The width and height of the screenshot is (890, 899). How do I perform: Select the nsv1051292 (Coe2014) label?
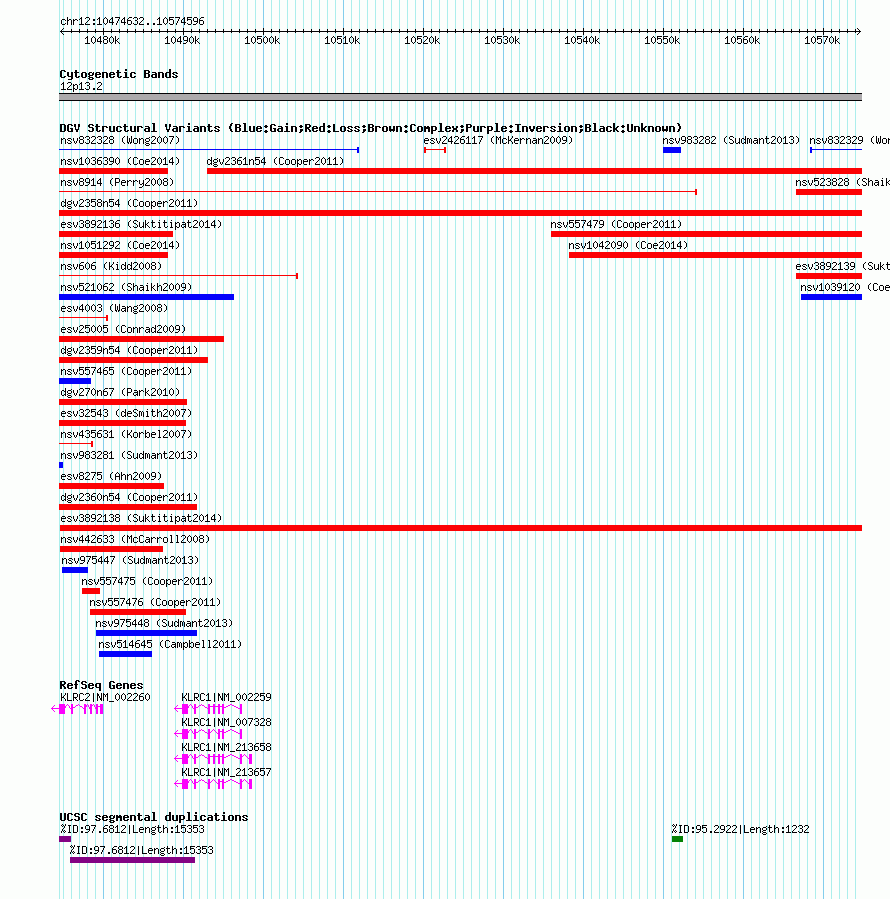[120, 245]
